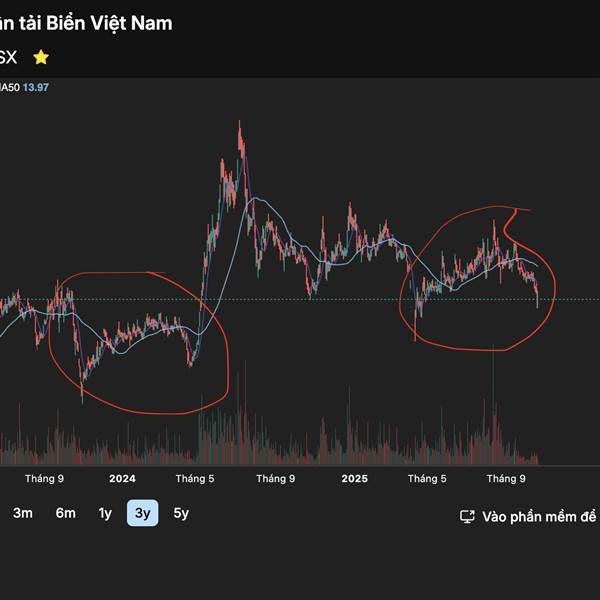
Task: Toggle the yellow favorite star
Action: point(41,58)
